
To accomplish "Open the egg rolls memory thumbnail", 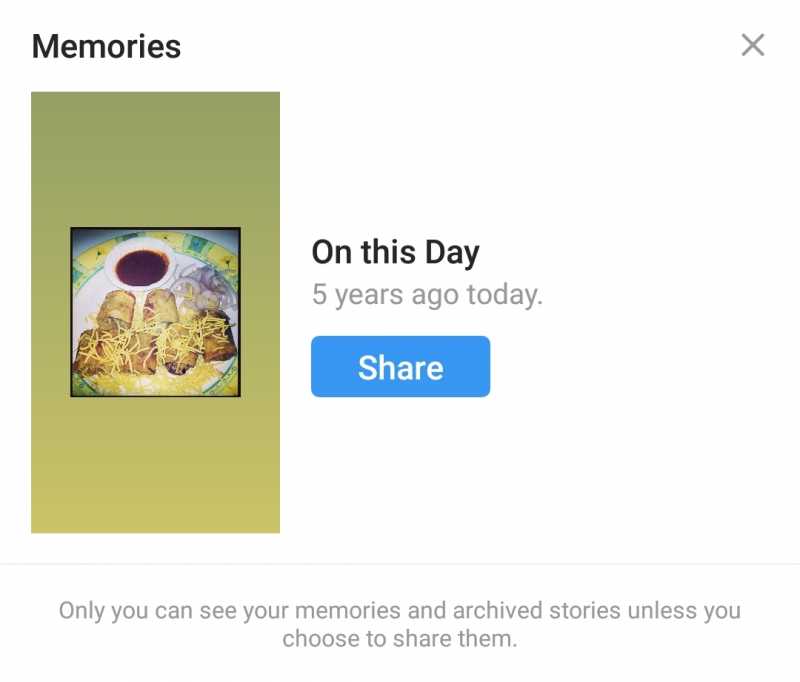I will (155, 310).
